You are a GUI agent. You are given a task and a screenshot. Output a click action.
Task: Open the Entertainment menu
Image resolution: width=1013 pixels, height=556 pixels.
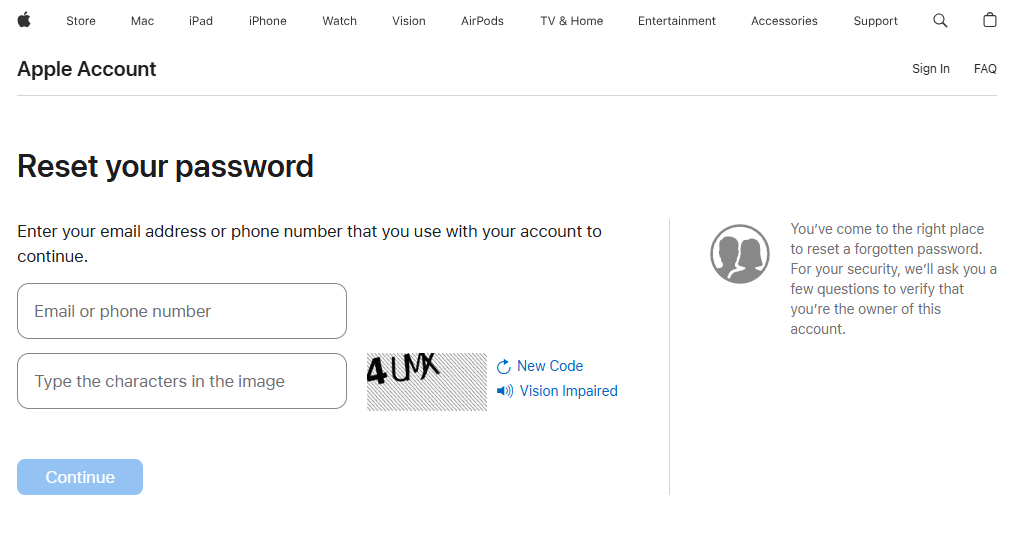pos(676,21)
